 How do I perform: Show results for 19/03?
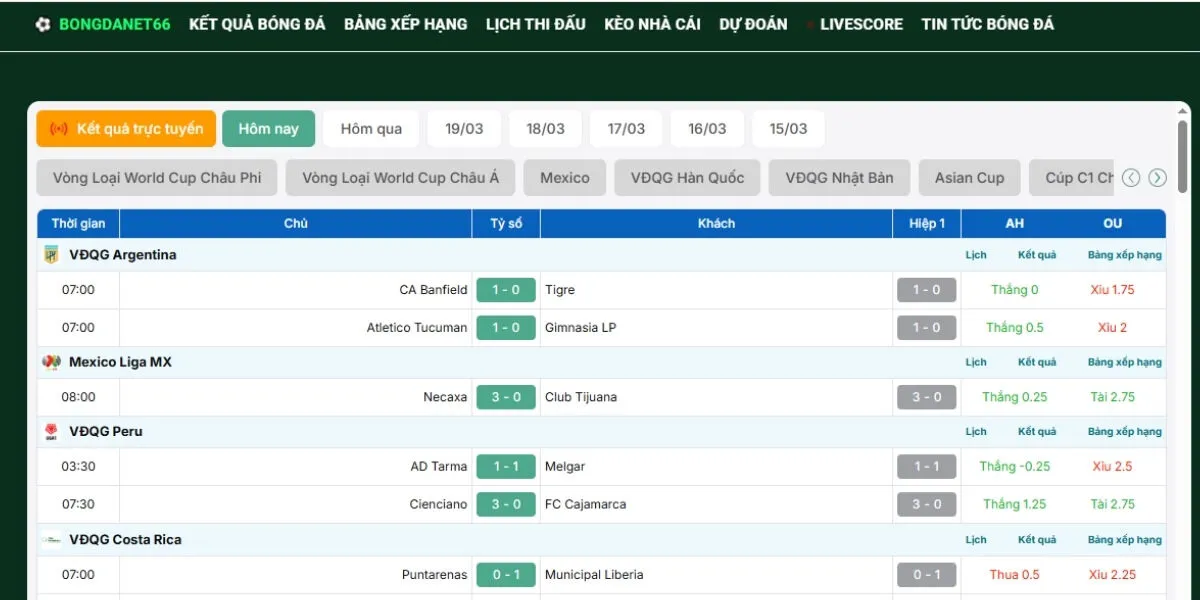pyautogui.click(x=464, y=129)
